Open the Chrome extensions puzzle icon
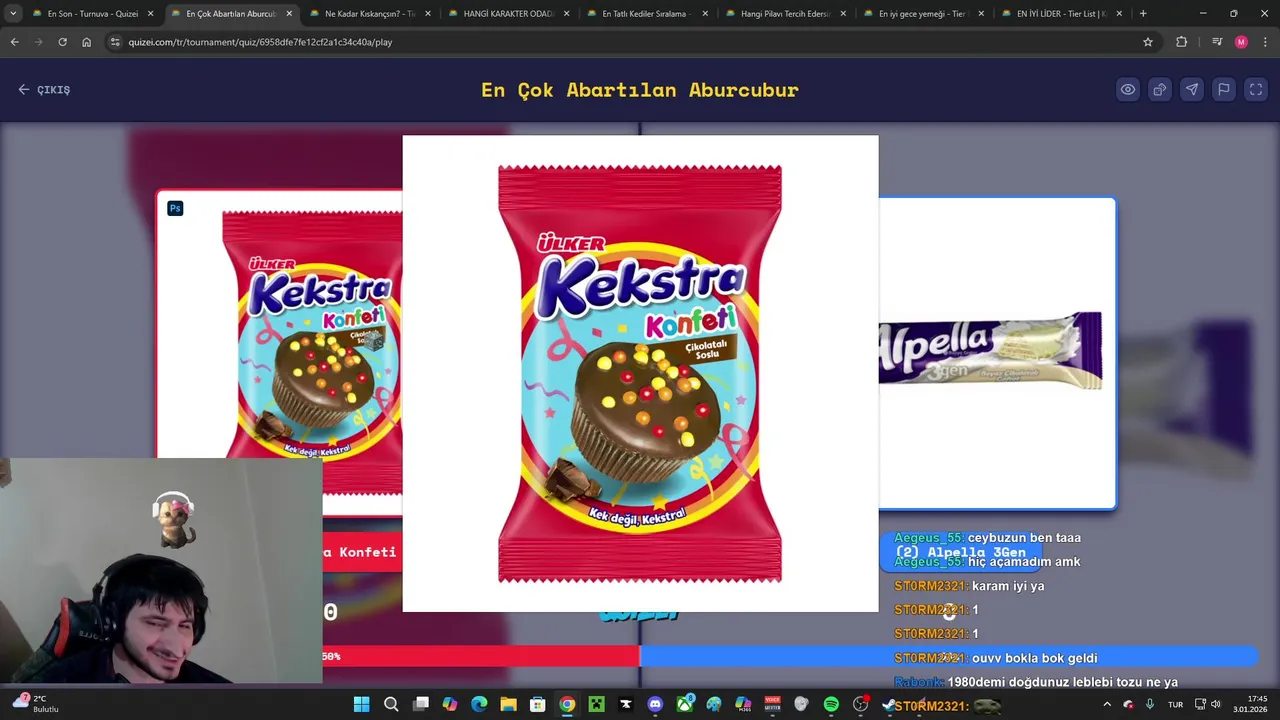The image size is (1280, 720). pyautogui.click(x=1182, y=42)
